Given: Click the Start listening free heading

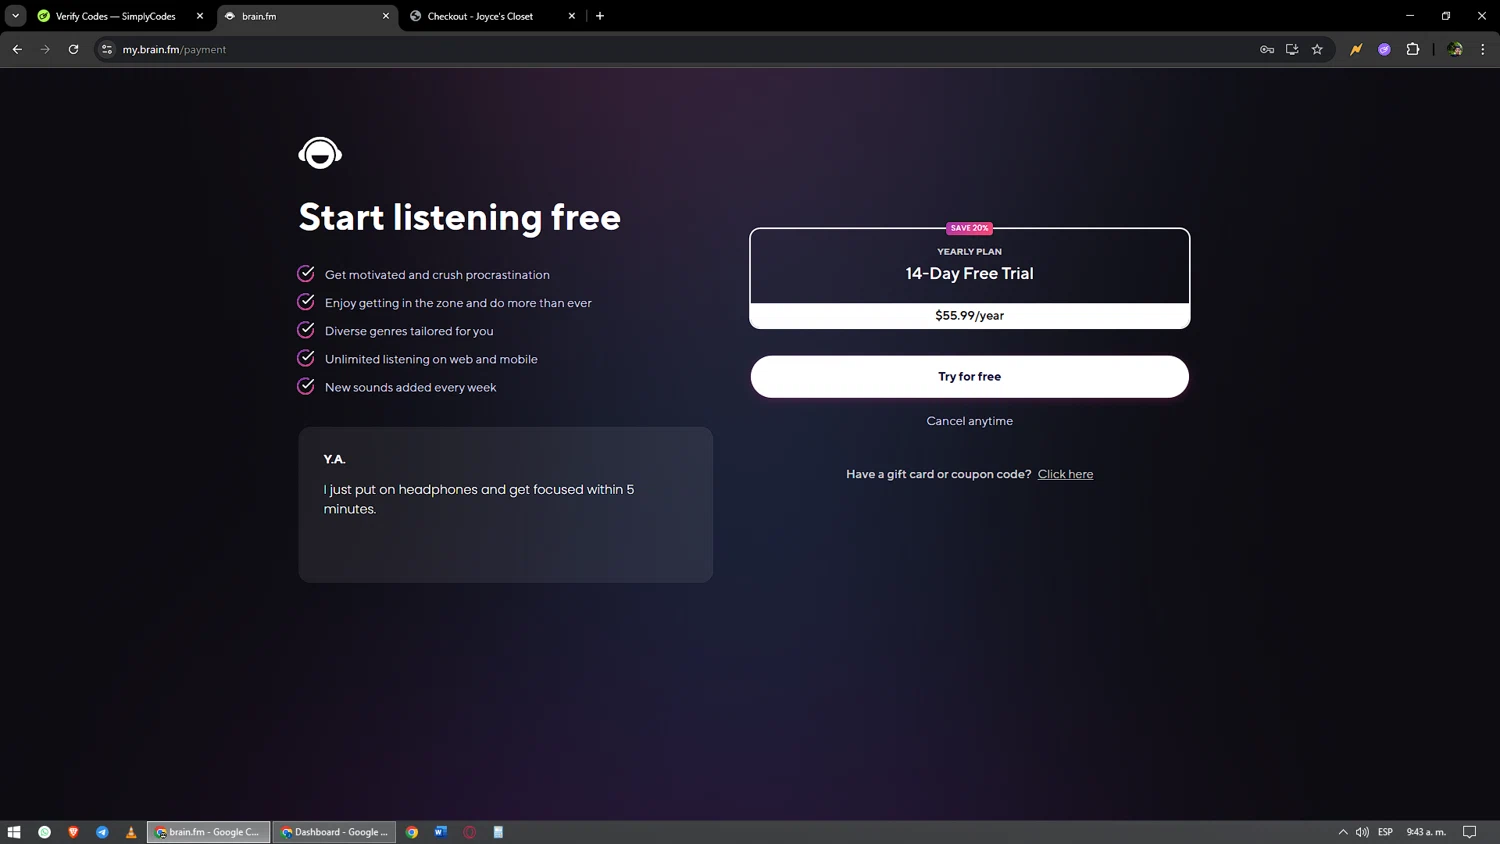Looking at the screenshot, I should (460, 217).
